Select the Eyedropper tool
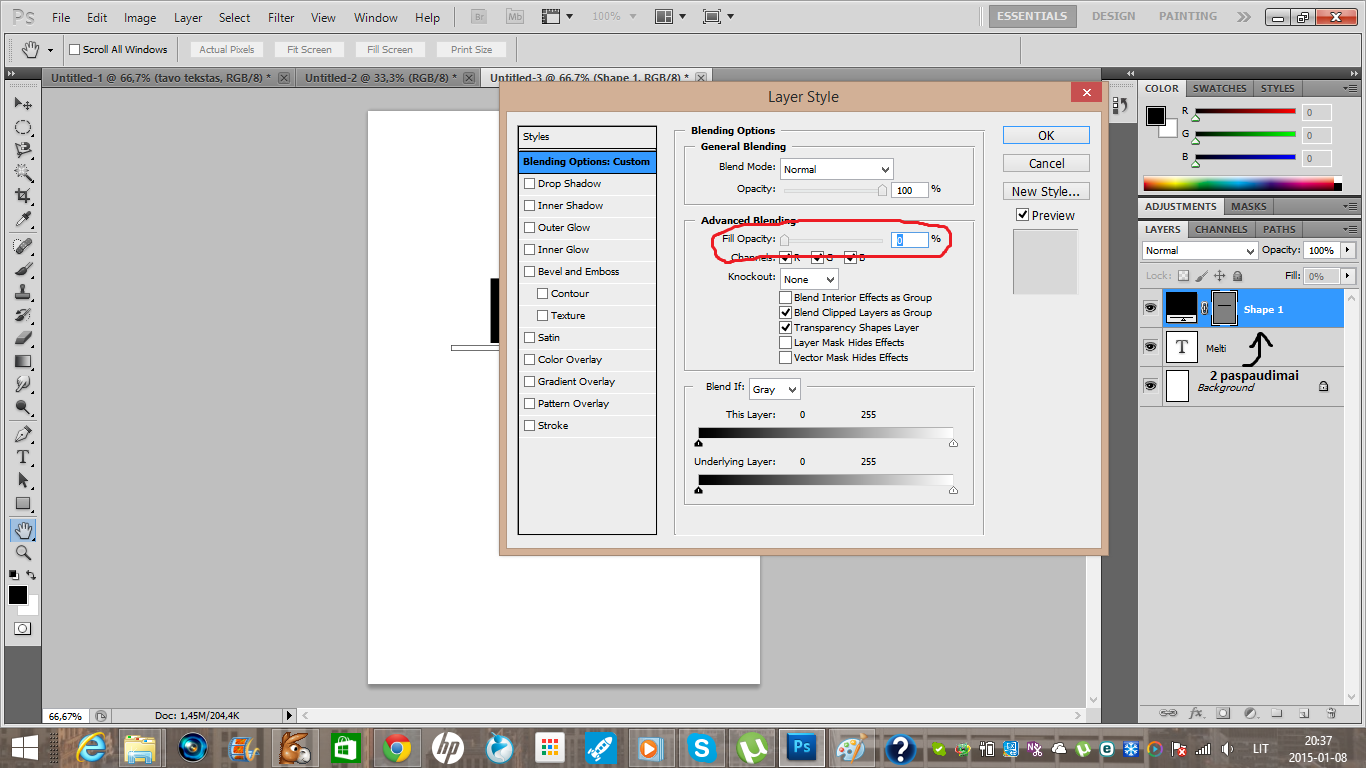This screenshot has width=1366, height=768. [x=22, y=220]
